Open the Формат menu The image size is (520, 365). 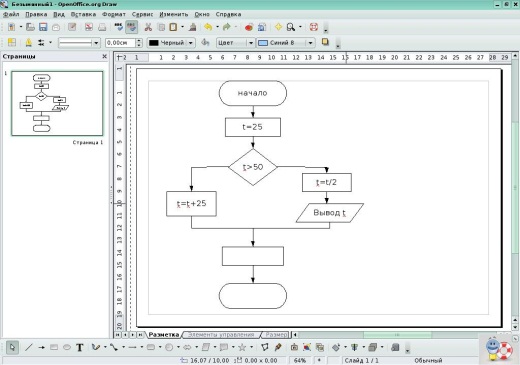point(114,14)
